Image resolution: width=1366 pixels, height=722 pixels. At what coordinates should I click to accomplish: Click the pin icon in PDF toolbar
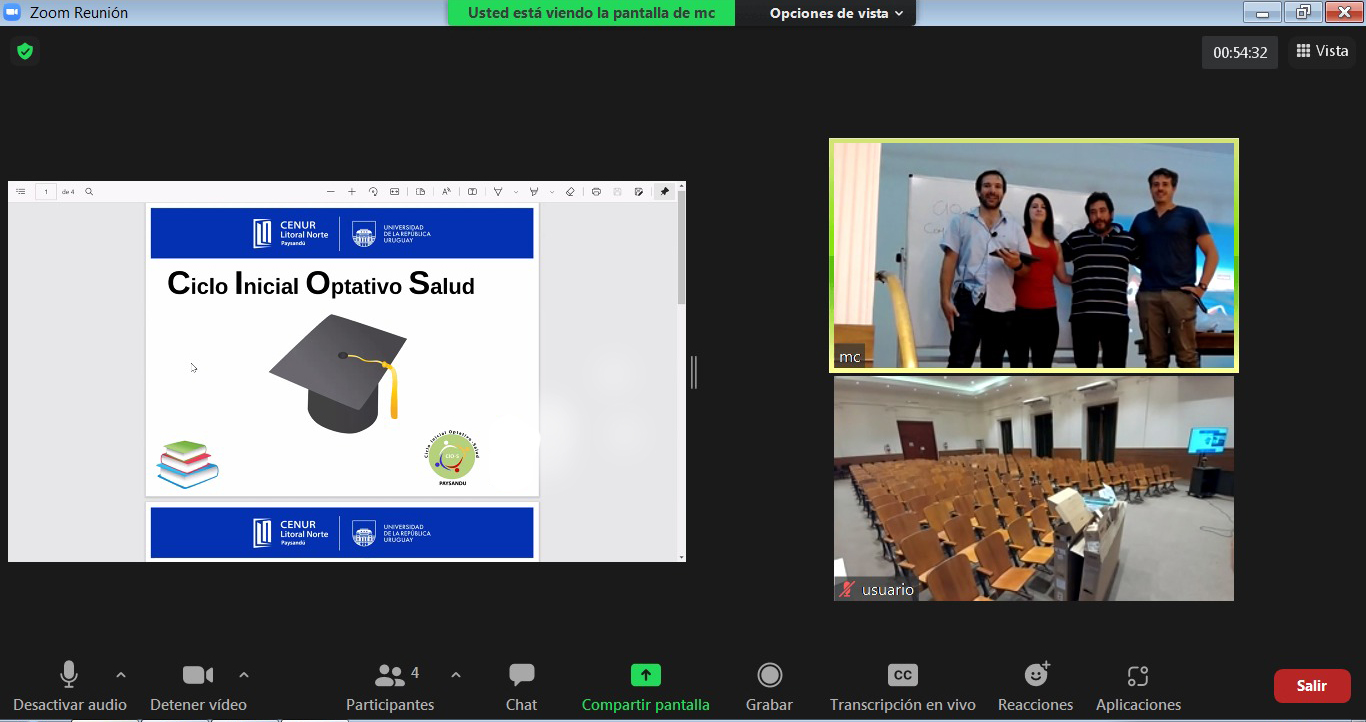(664, 192)
